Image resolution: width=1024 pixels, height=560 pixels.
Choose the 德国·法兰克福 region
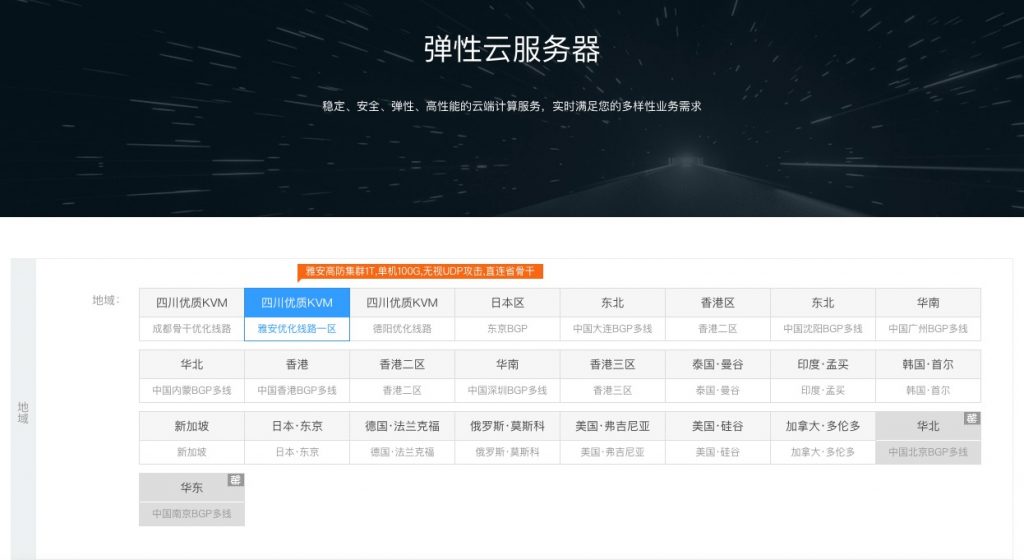point(402,438)
